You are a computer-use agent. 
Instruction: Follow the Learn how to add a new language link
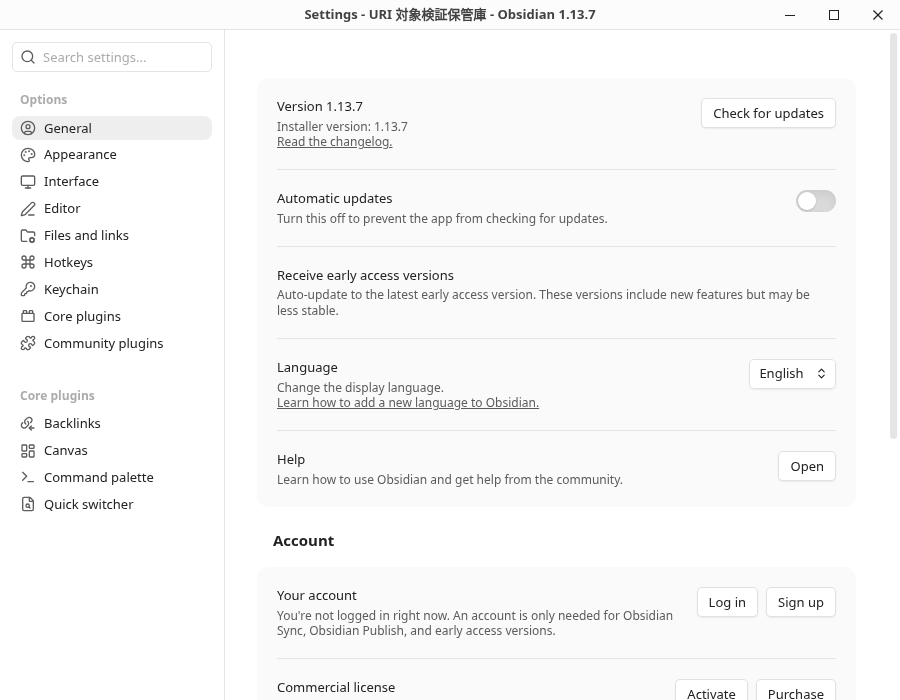(408, 403)
